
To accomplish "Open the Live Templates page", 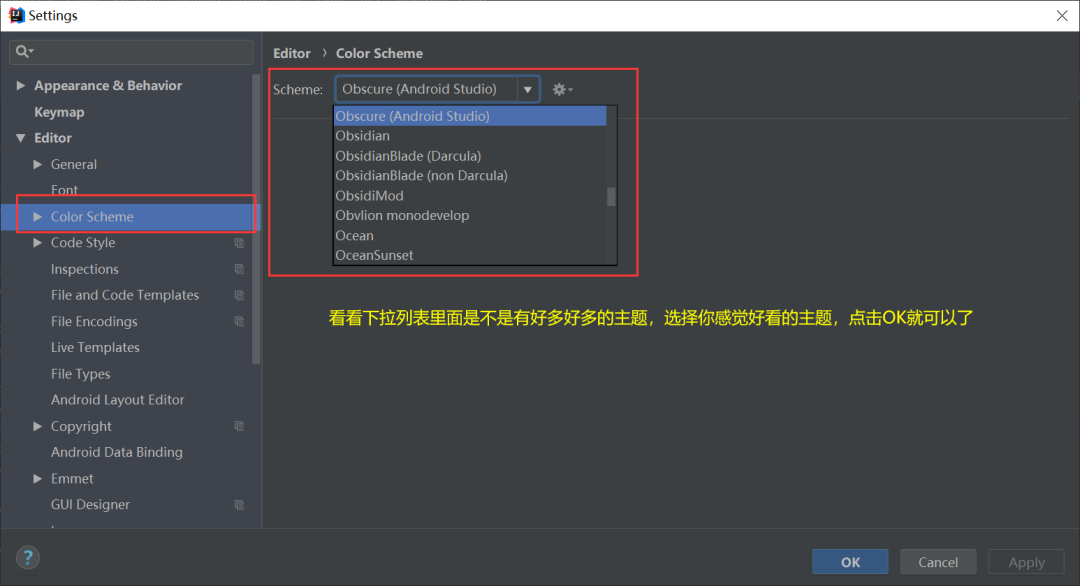I will point(95,348).
